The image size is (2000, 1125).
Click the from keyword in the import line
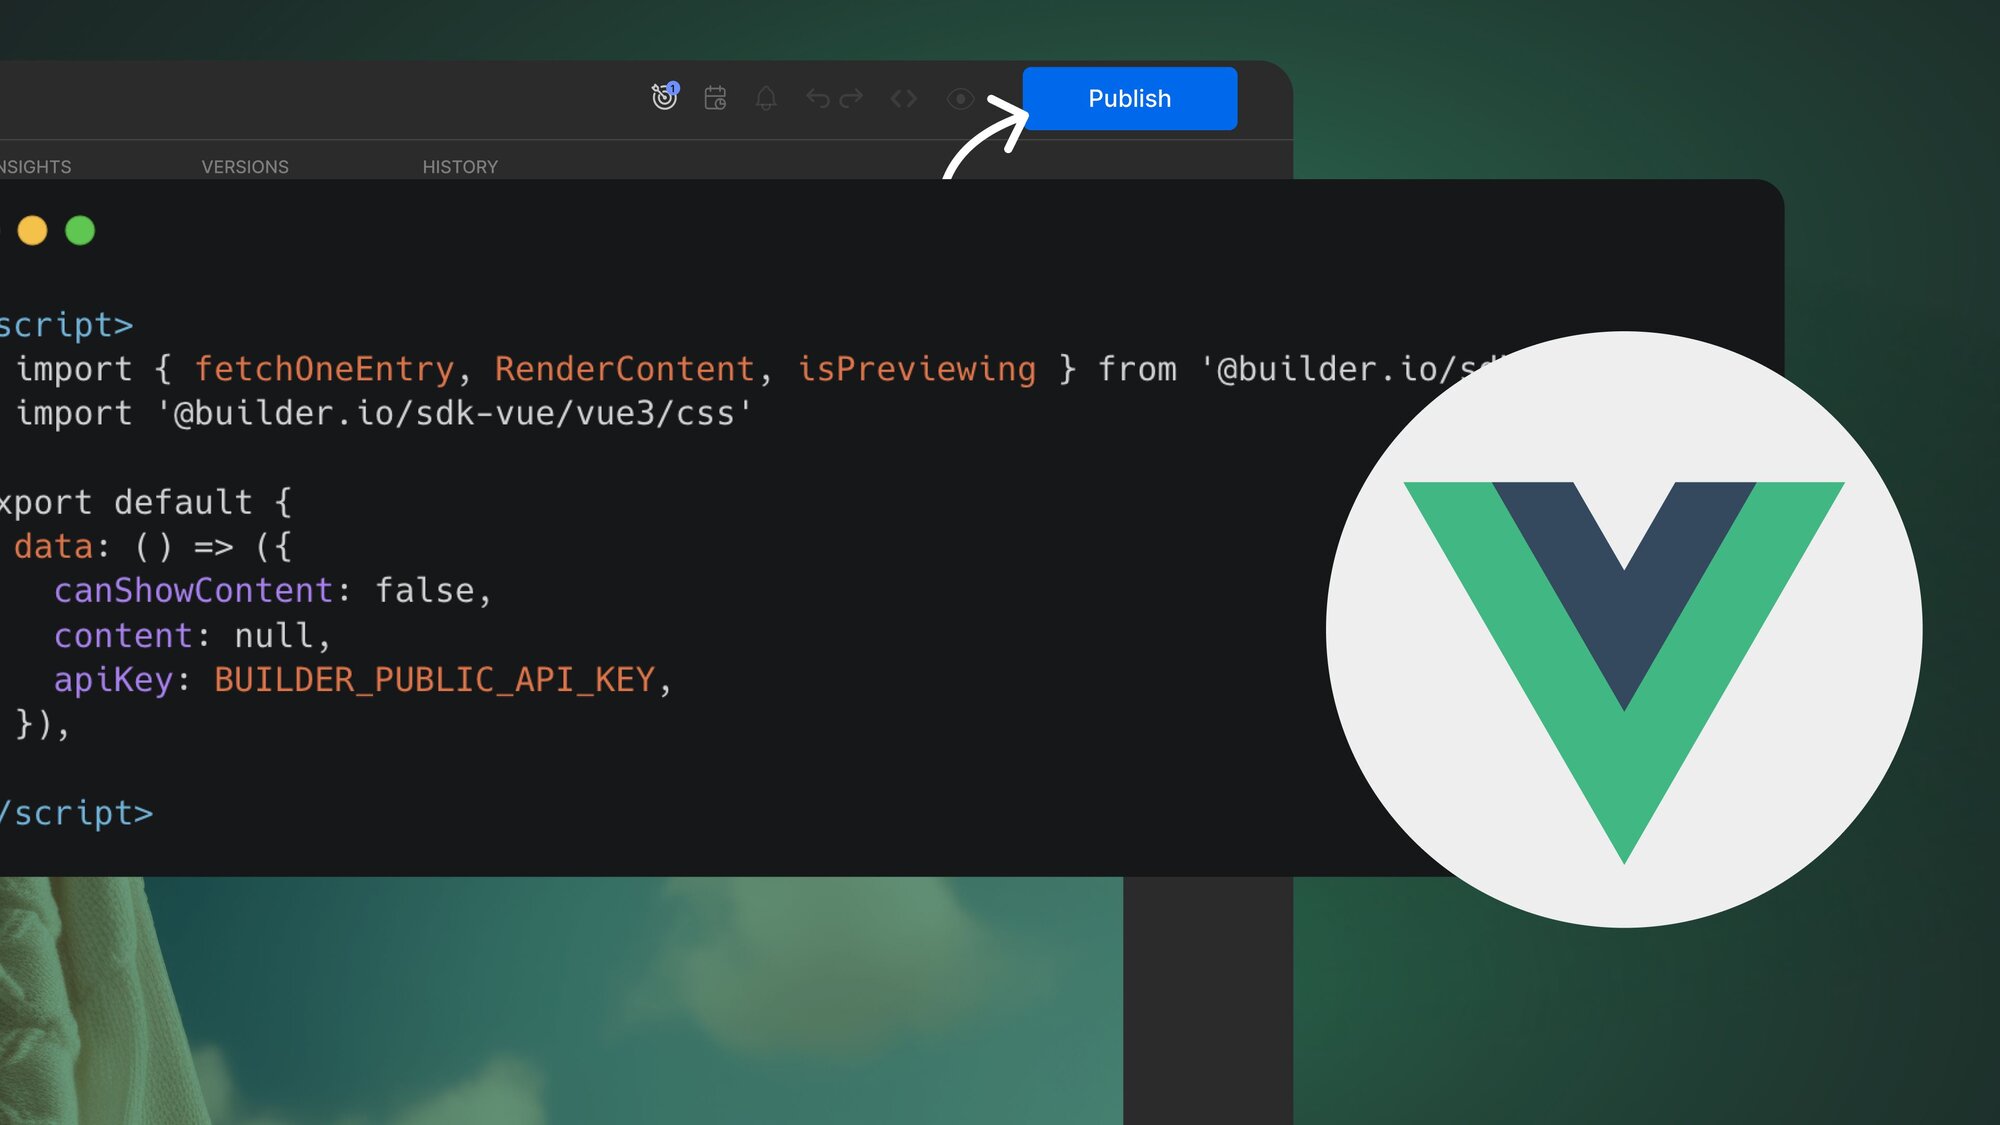pos(1137,369)
